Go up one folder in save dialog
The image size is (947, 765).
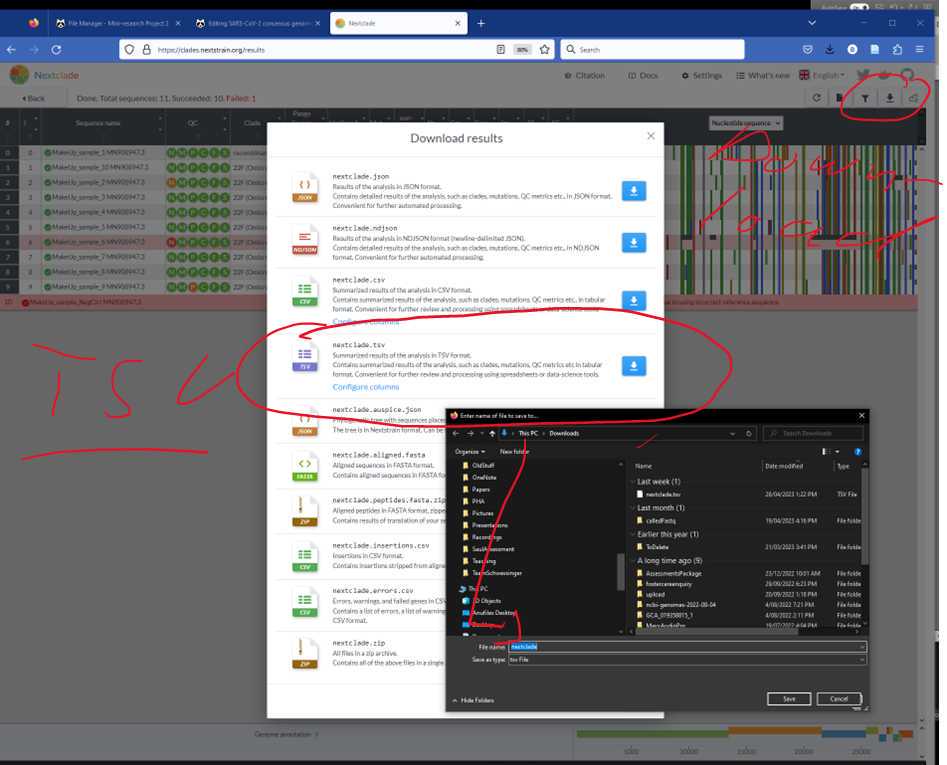coord(492,433)
